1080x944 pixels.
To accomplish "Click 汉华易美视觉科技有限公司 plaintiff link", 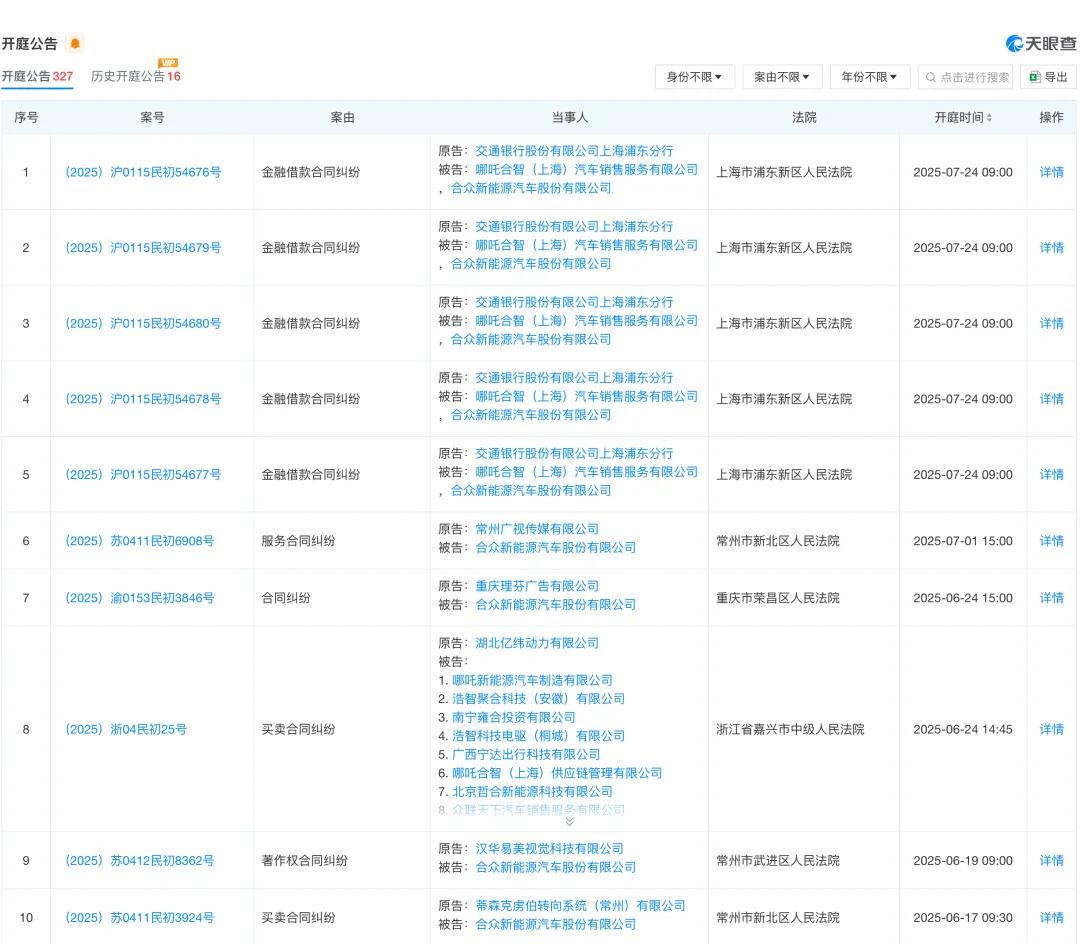I will click(549, 849).
